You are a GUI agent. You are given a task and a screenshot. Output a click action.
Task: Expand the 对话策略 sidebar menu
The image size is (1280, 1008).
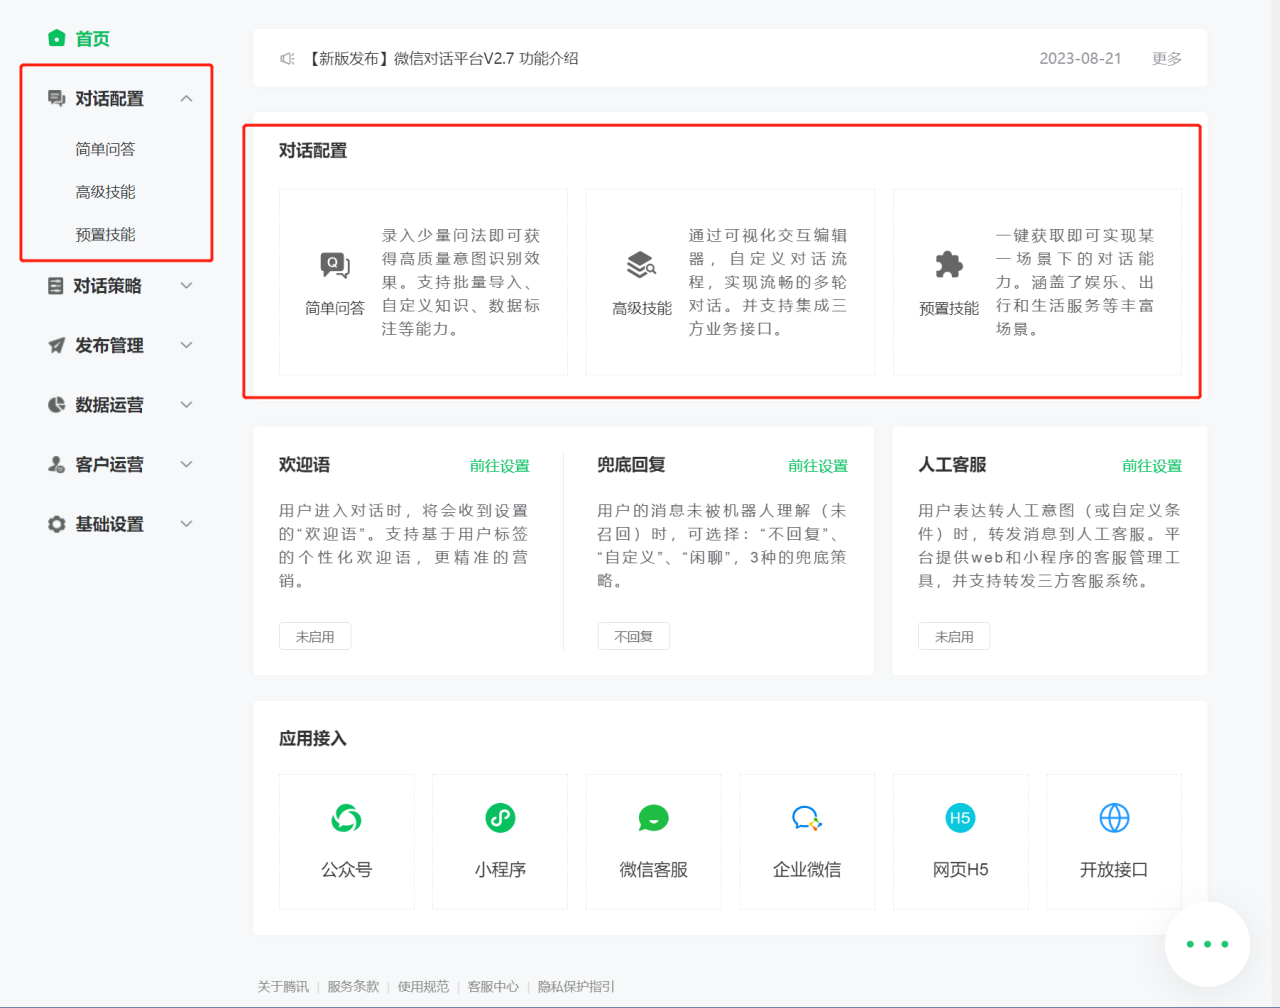[x=186, y=286]
